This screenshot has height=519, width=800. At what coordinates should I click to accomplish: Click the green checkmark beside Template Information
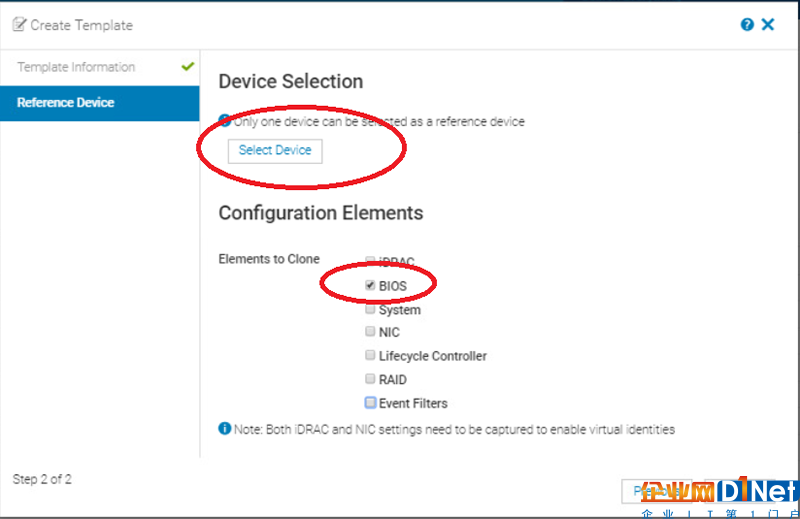188,66
